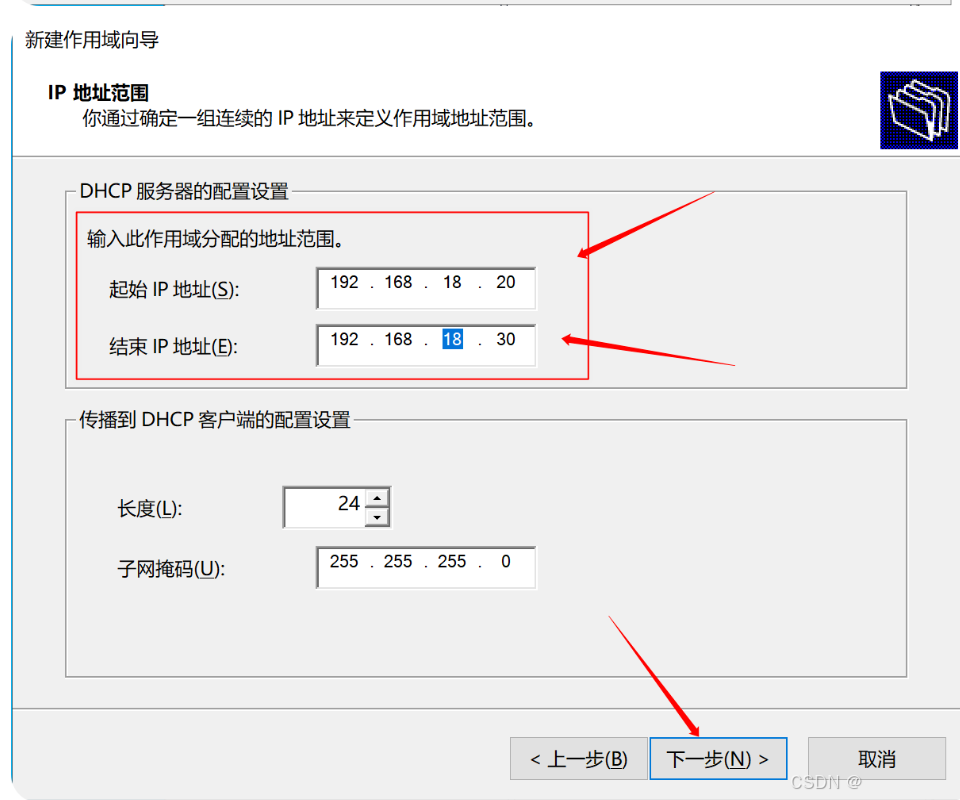Click the folders wizard icon in header
Screen dimensions: 960x800
[x=918, y=110]
